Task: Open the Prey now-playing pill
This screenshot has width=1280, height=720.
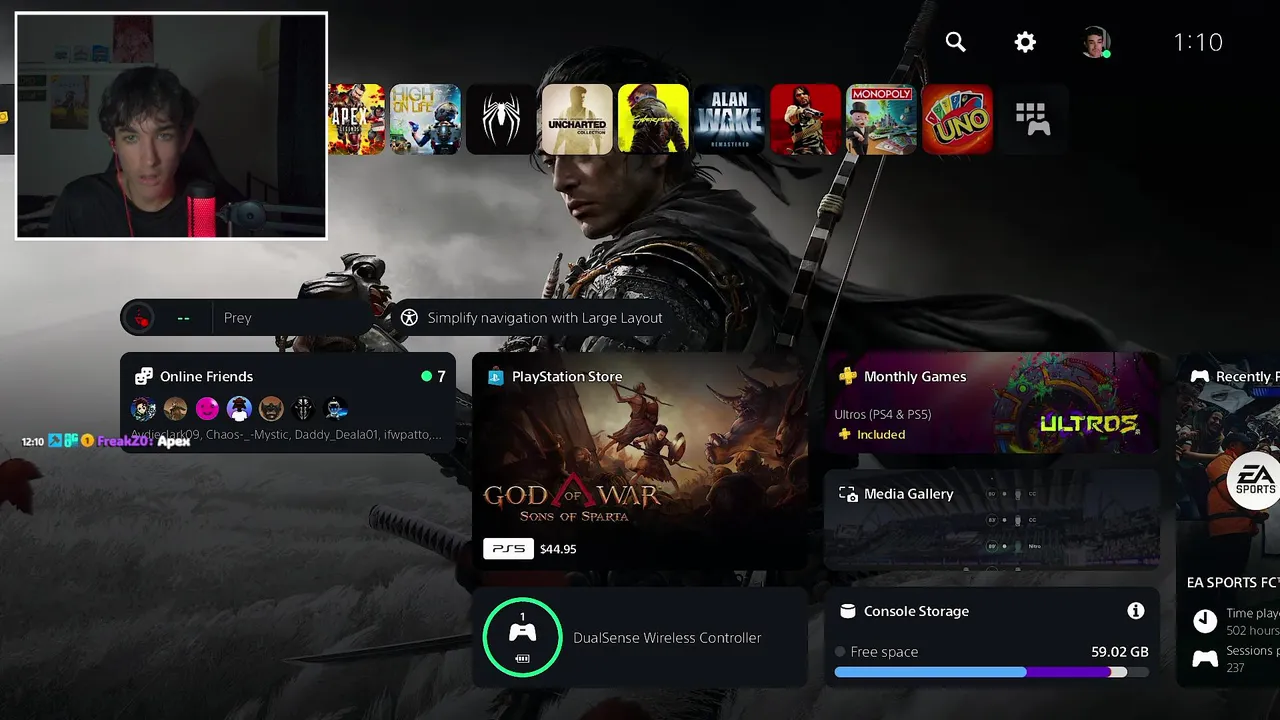Action: 245,317
